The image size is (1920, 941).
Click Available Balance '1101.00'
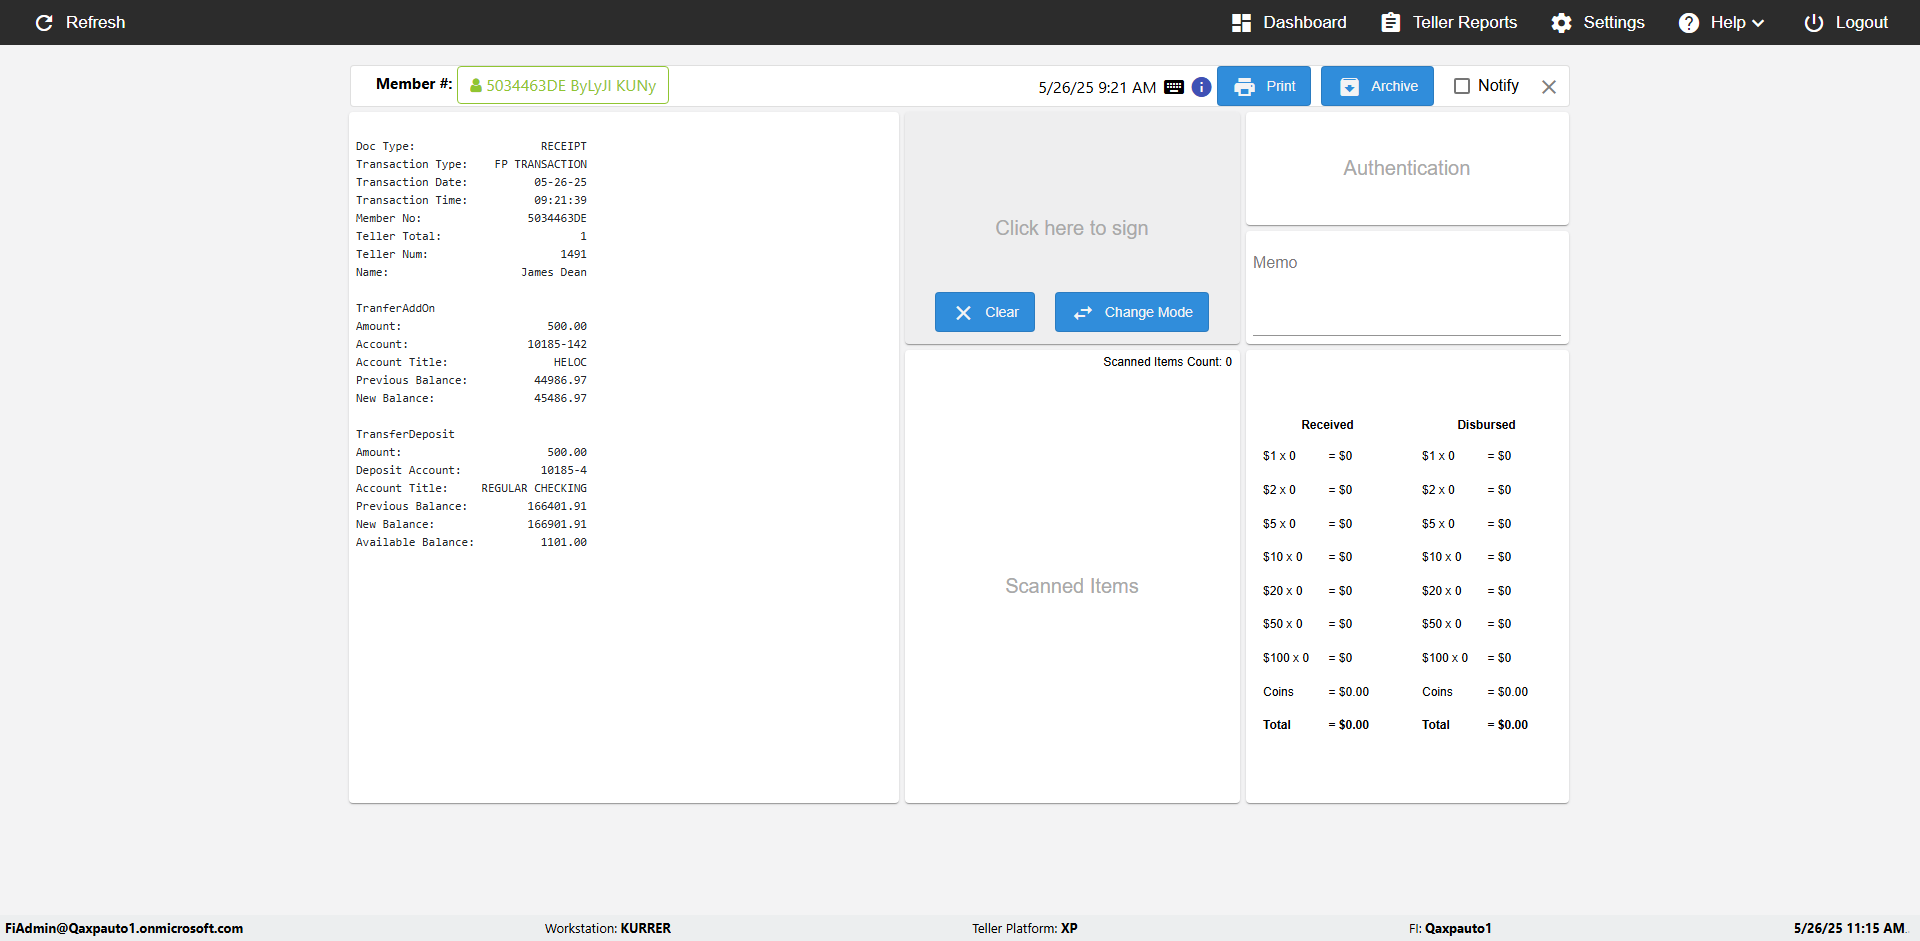[564, 542]
